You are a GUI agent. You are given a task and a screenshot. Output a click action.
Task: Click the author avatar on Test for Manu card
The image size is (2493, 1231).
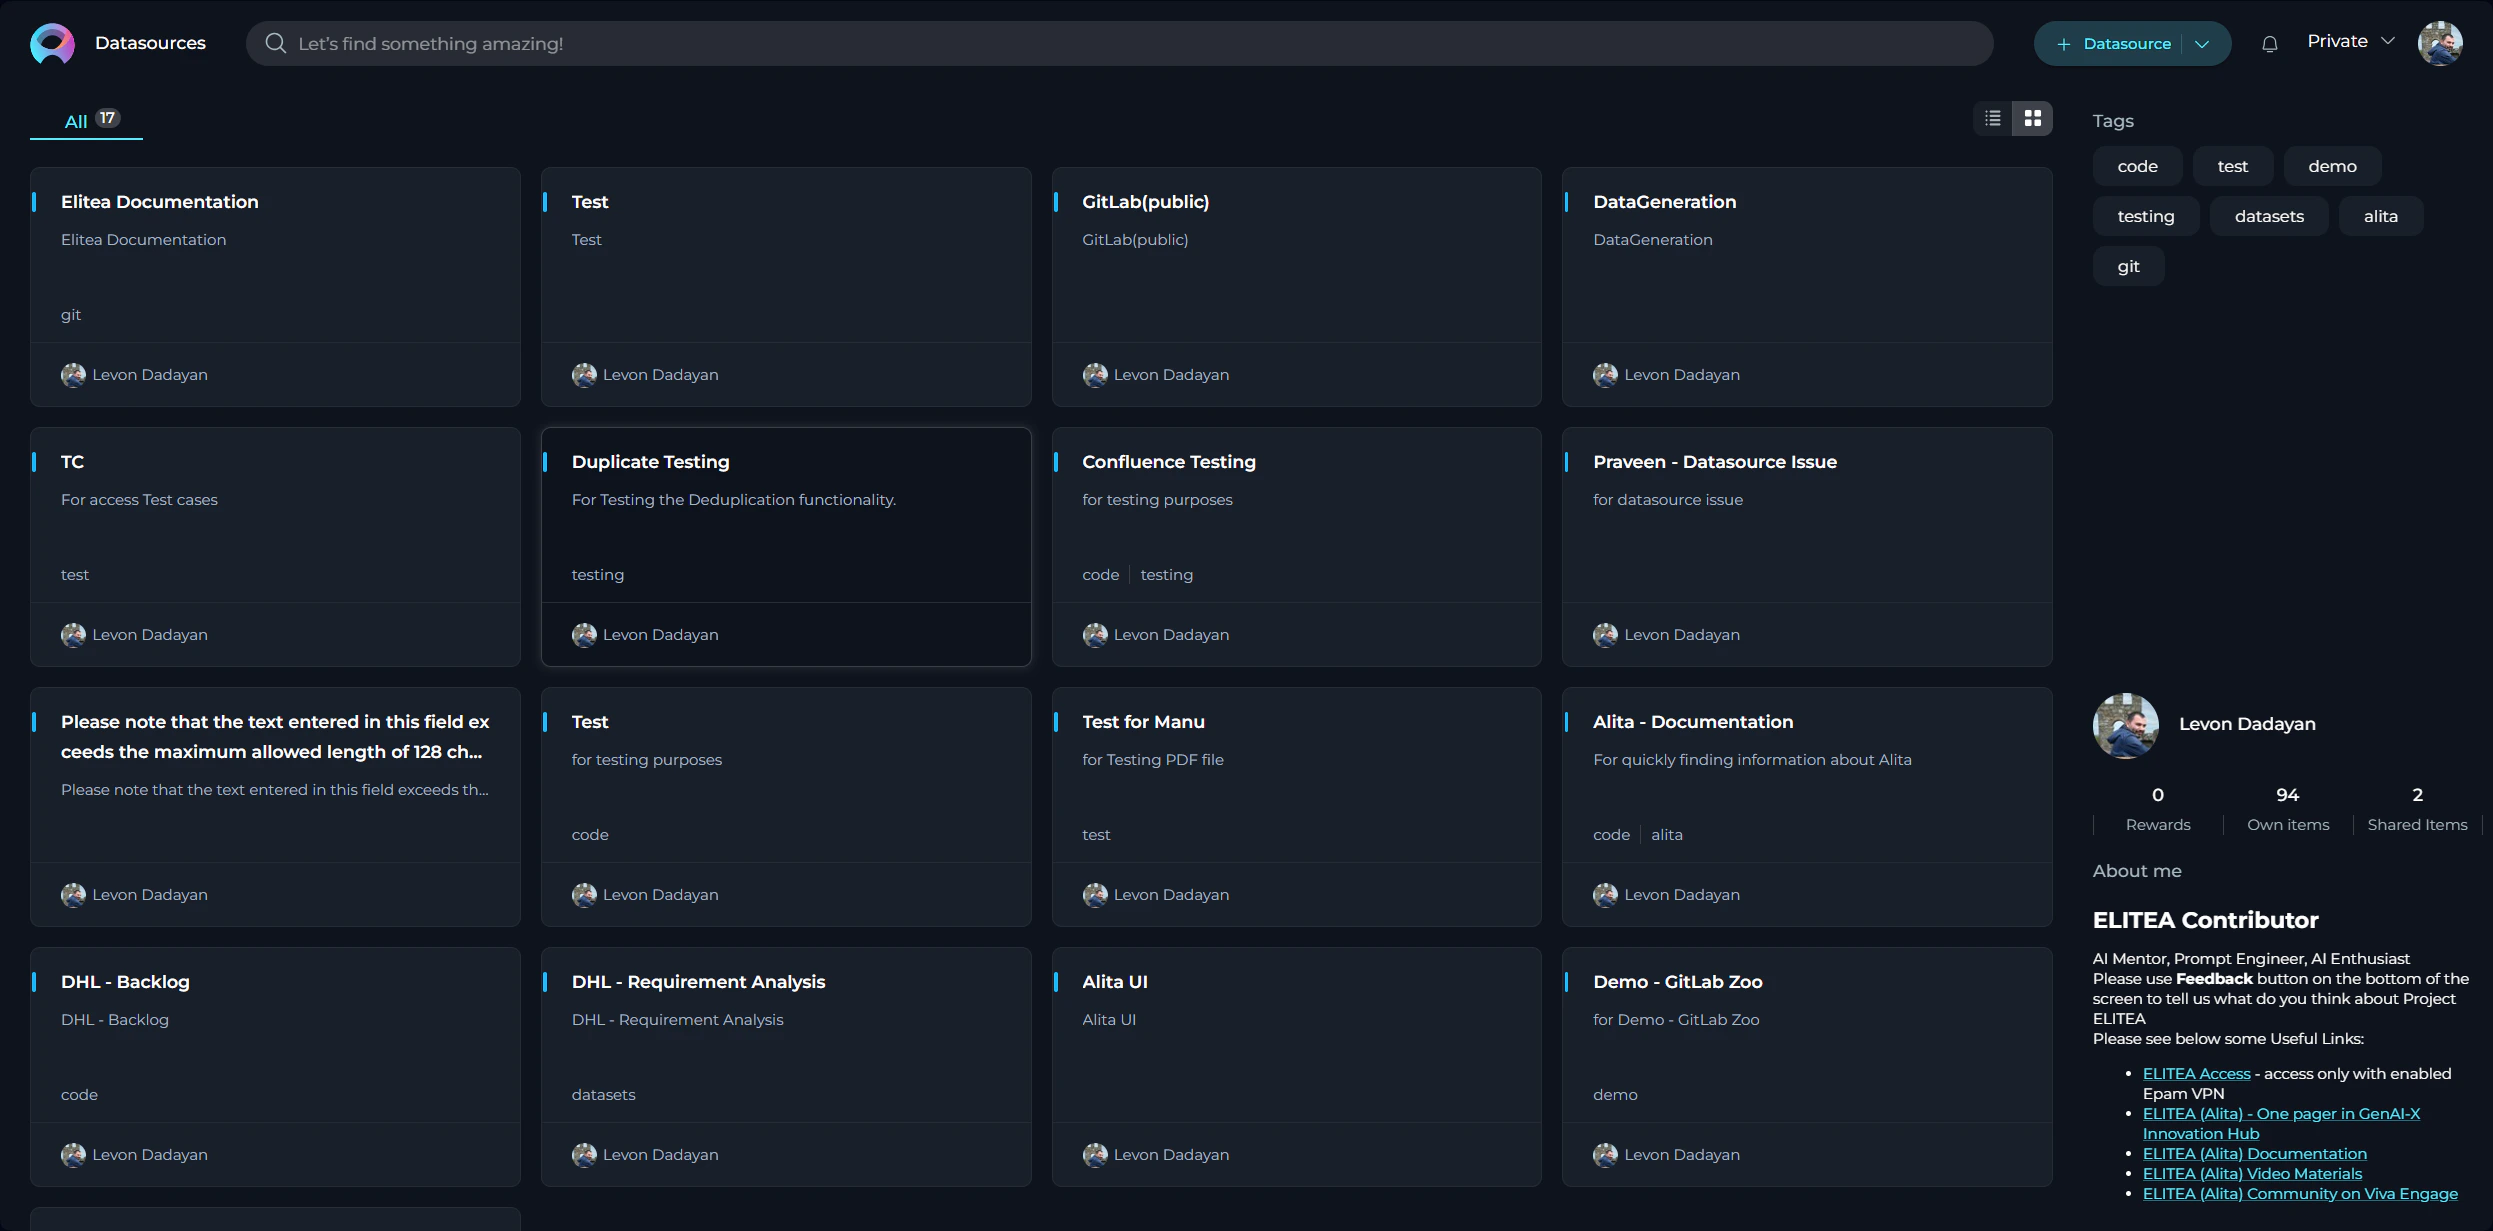pyautogui.click(x=1095, y=894)
